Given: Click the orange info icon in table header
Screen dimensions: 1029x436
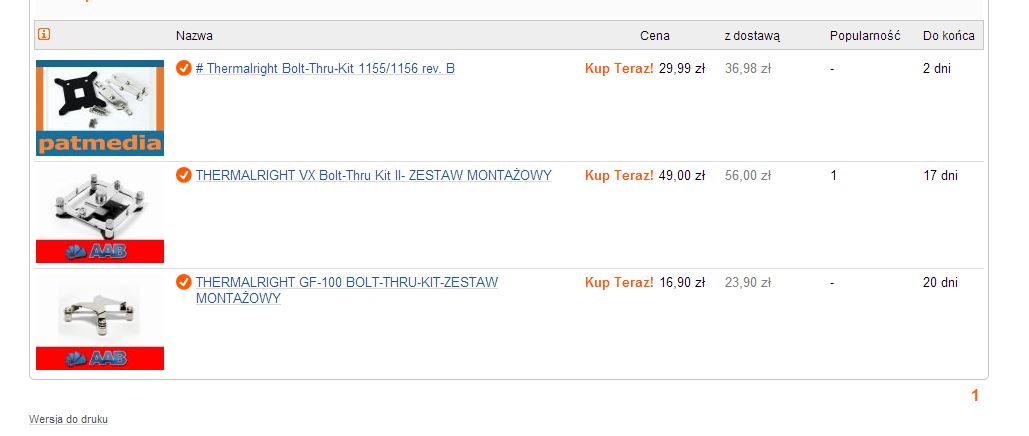Looking at the screenshot, I should [44, 34].
